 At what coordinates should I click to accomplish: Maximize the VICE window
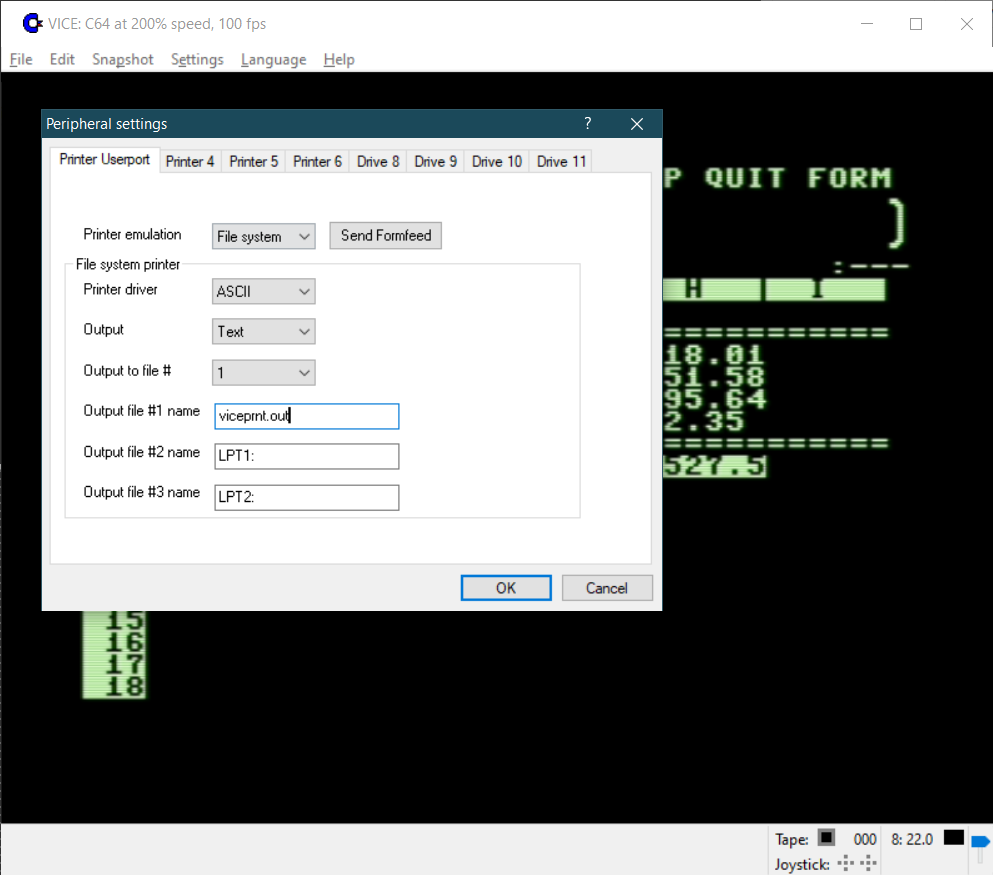pos(916,24)
